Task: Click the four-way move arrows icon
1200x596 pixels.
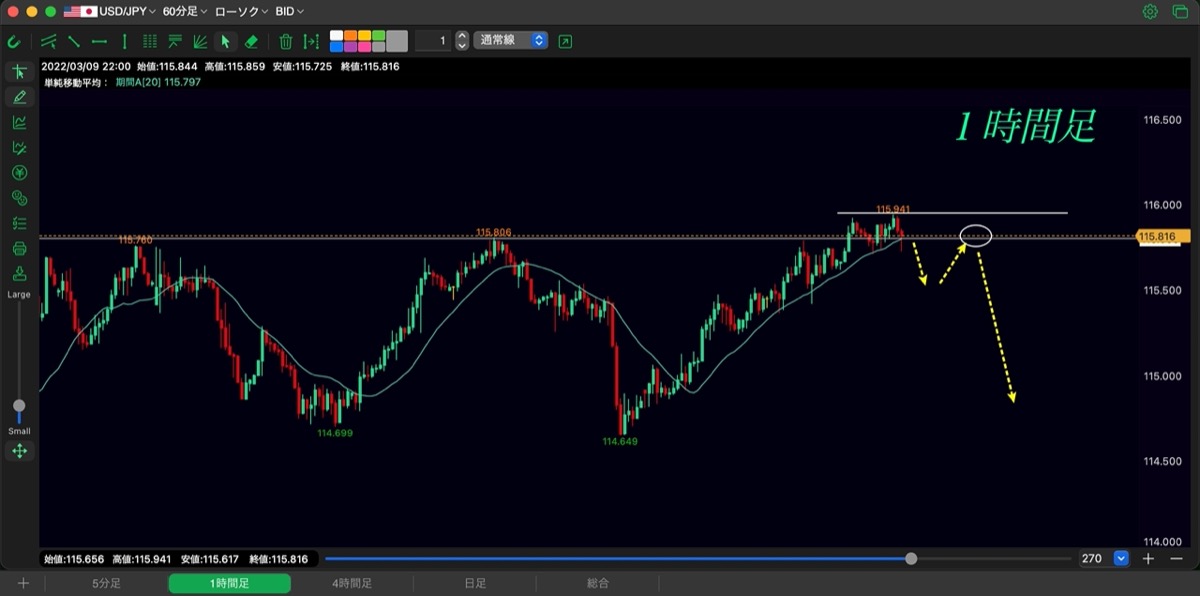Action: click(19, 451)
